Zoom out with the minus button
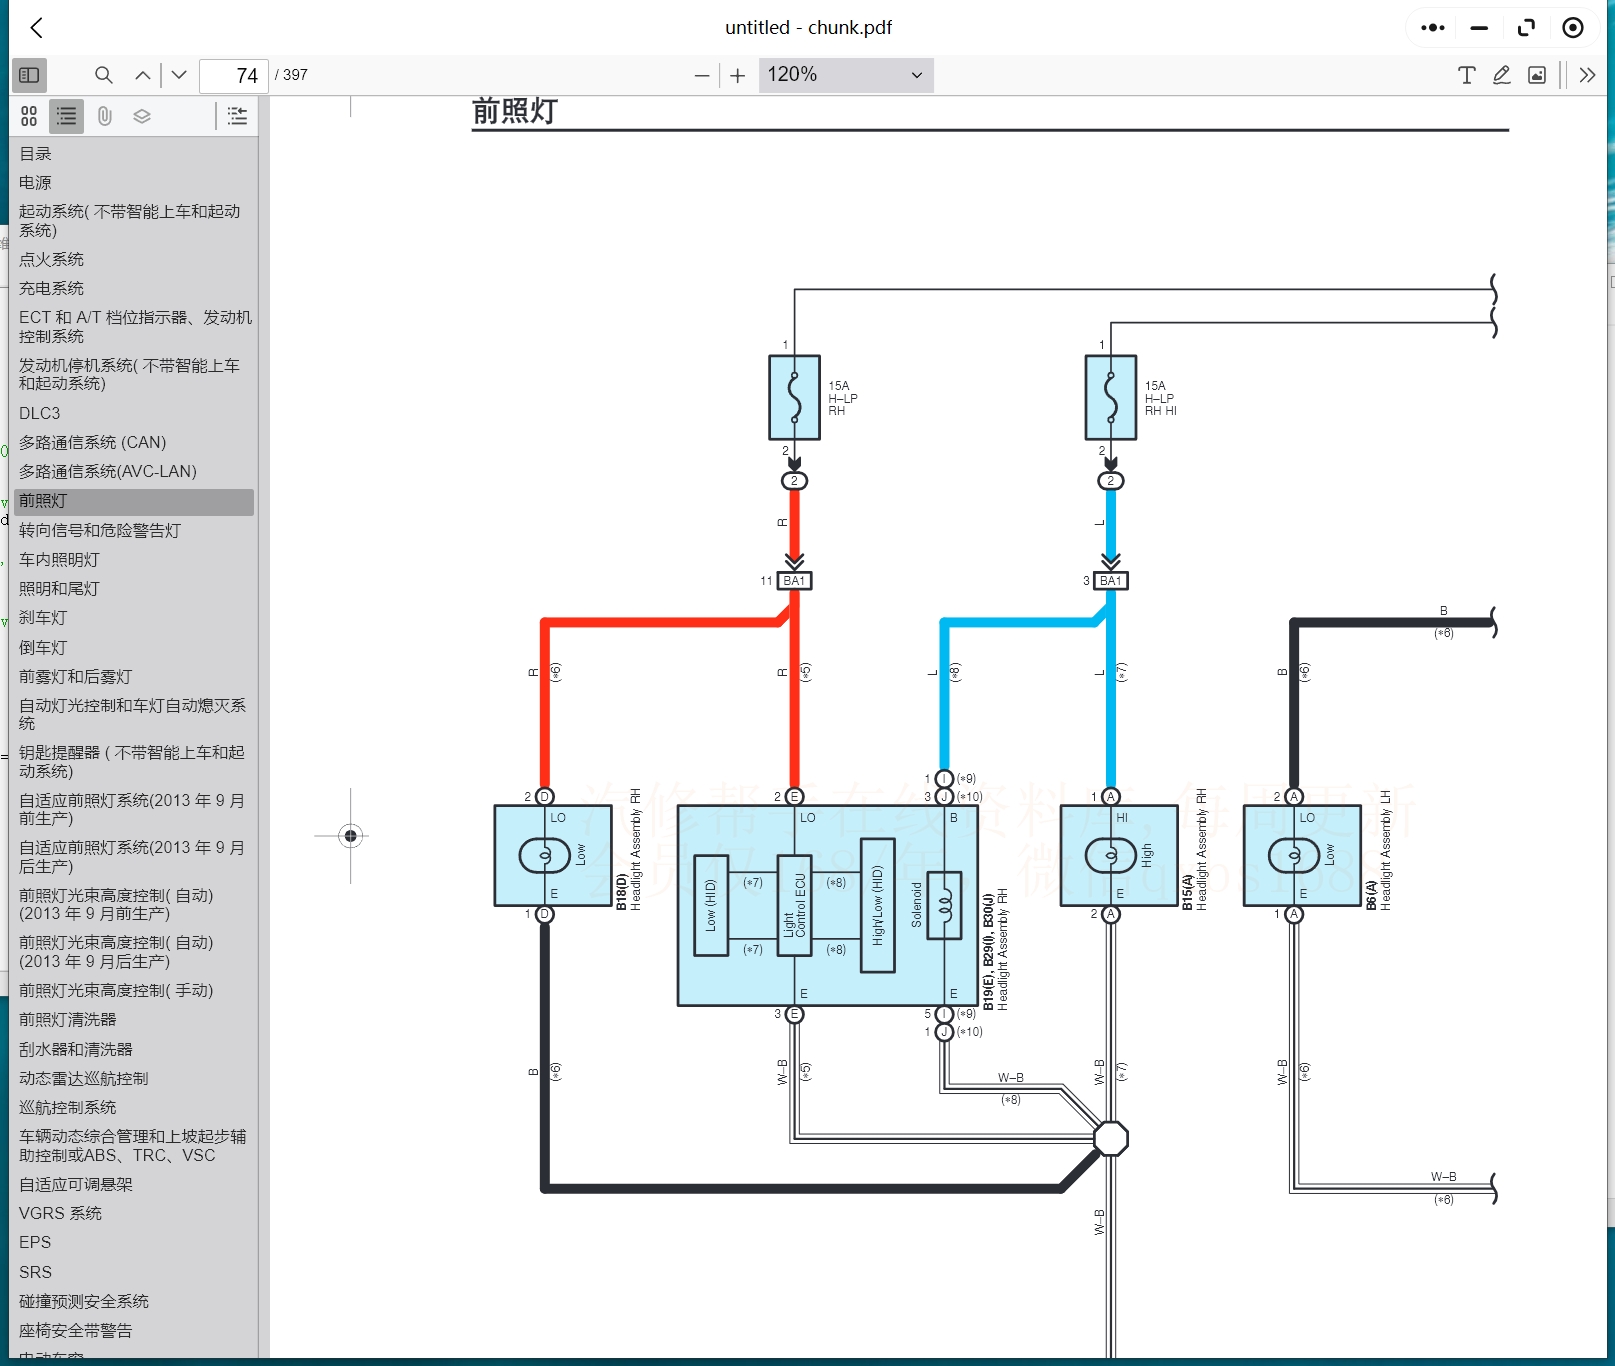 [x=702, y=76]
